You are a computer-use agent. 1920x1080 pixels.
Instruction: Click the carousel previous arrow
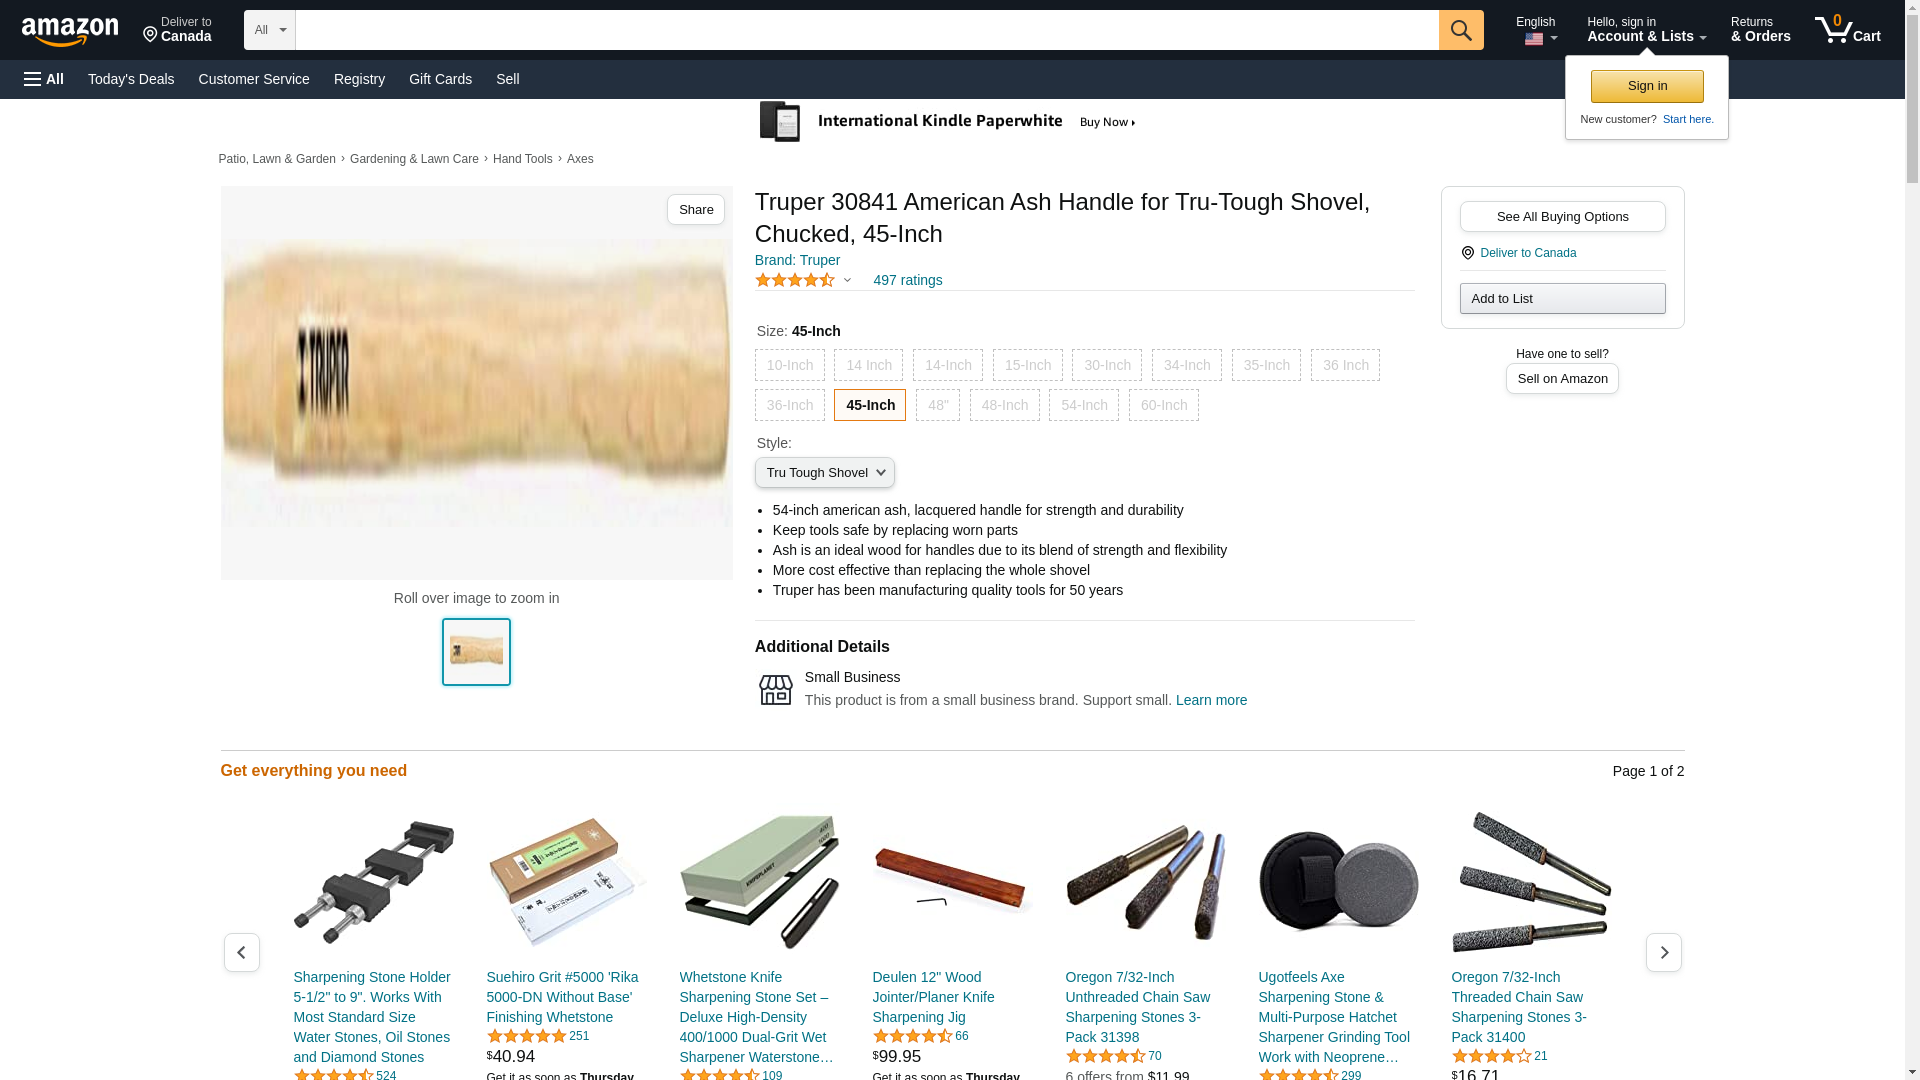click(241, 952)
